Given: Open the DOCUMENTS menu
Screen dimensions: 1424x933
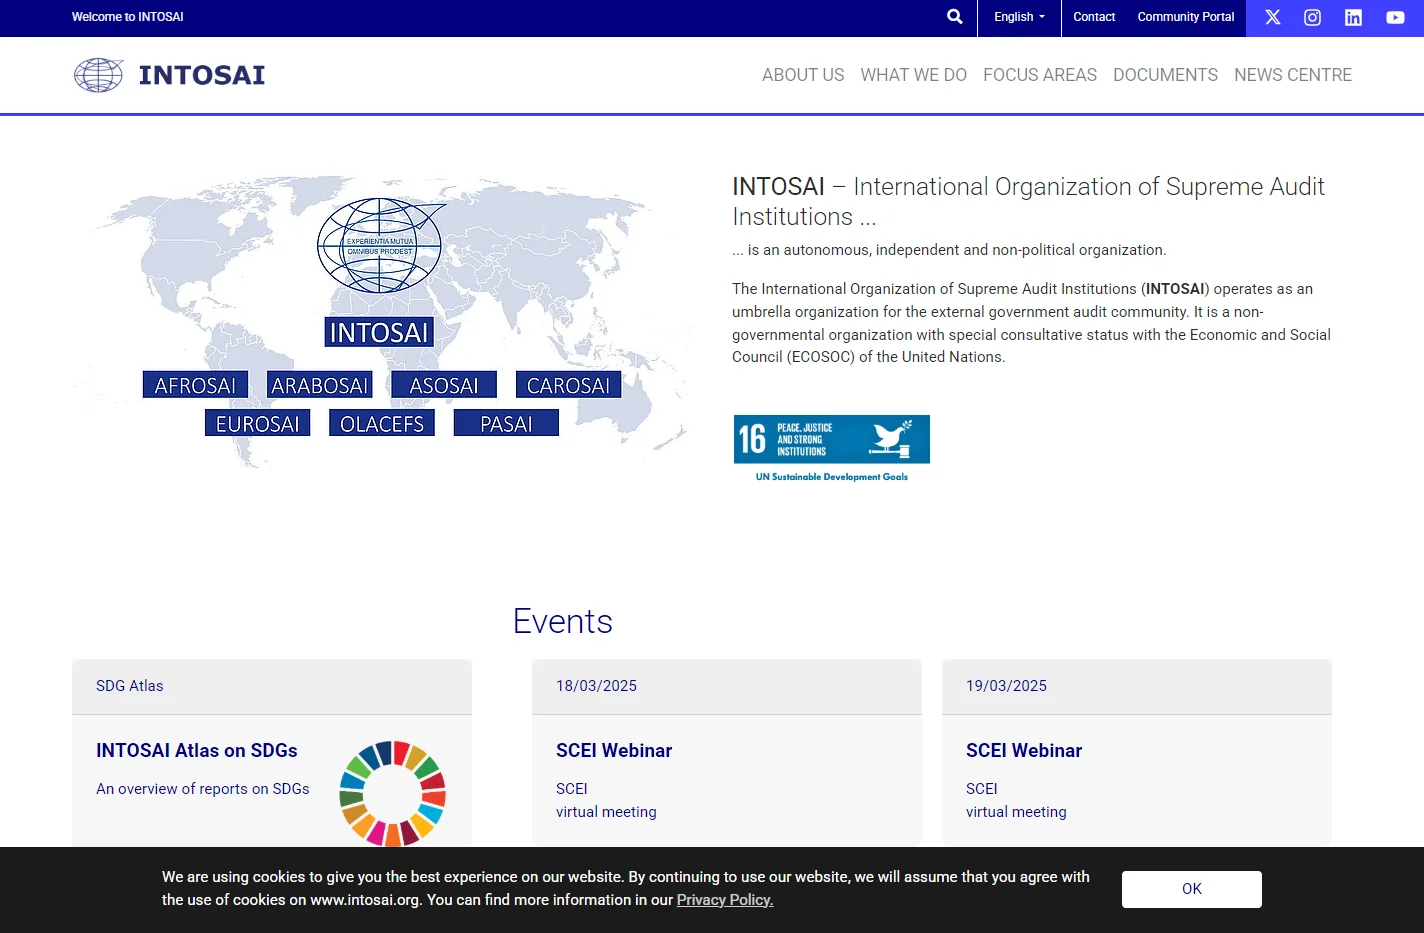Looking at the screenshot, I should coord(1165,75).
